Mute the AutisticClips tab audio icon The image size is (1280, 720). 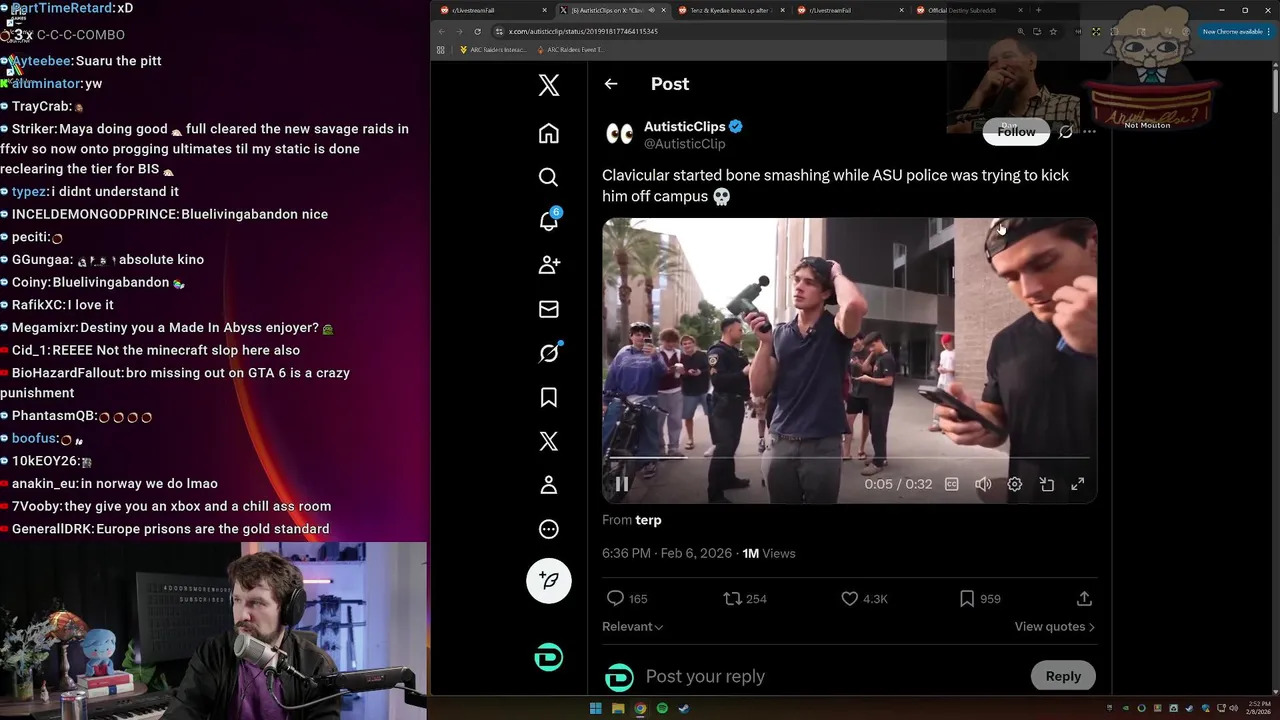coord(651,10)
